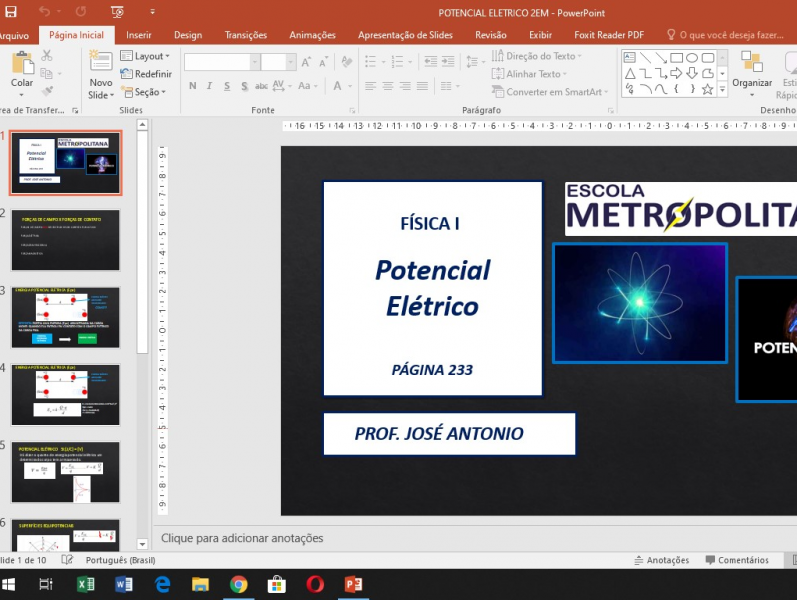Screen dimensions: 797x600
Task: Toggle the Anotações notes pane
Action: 660,560
